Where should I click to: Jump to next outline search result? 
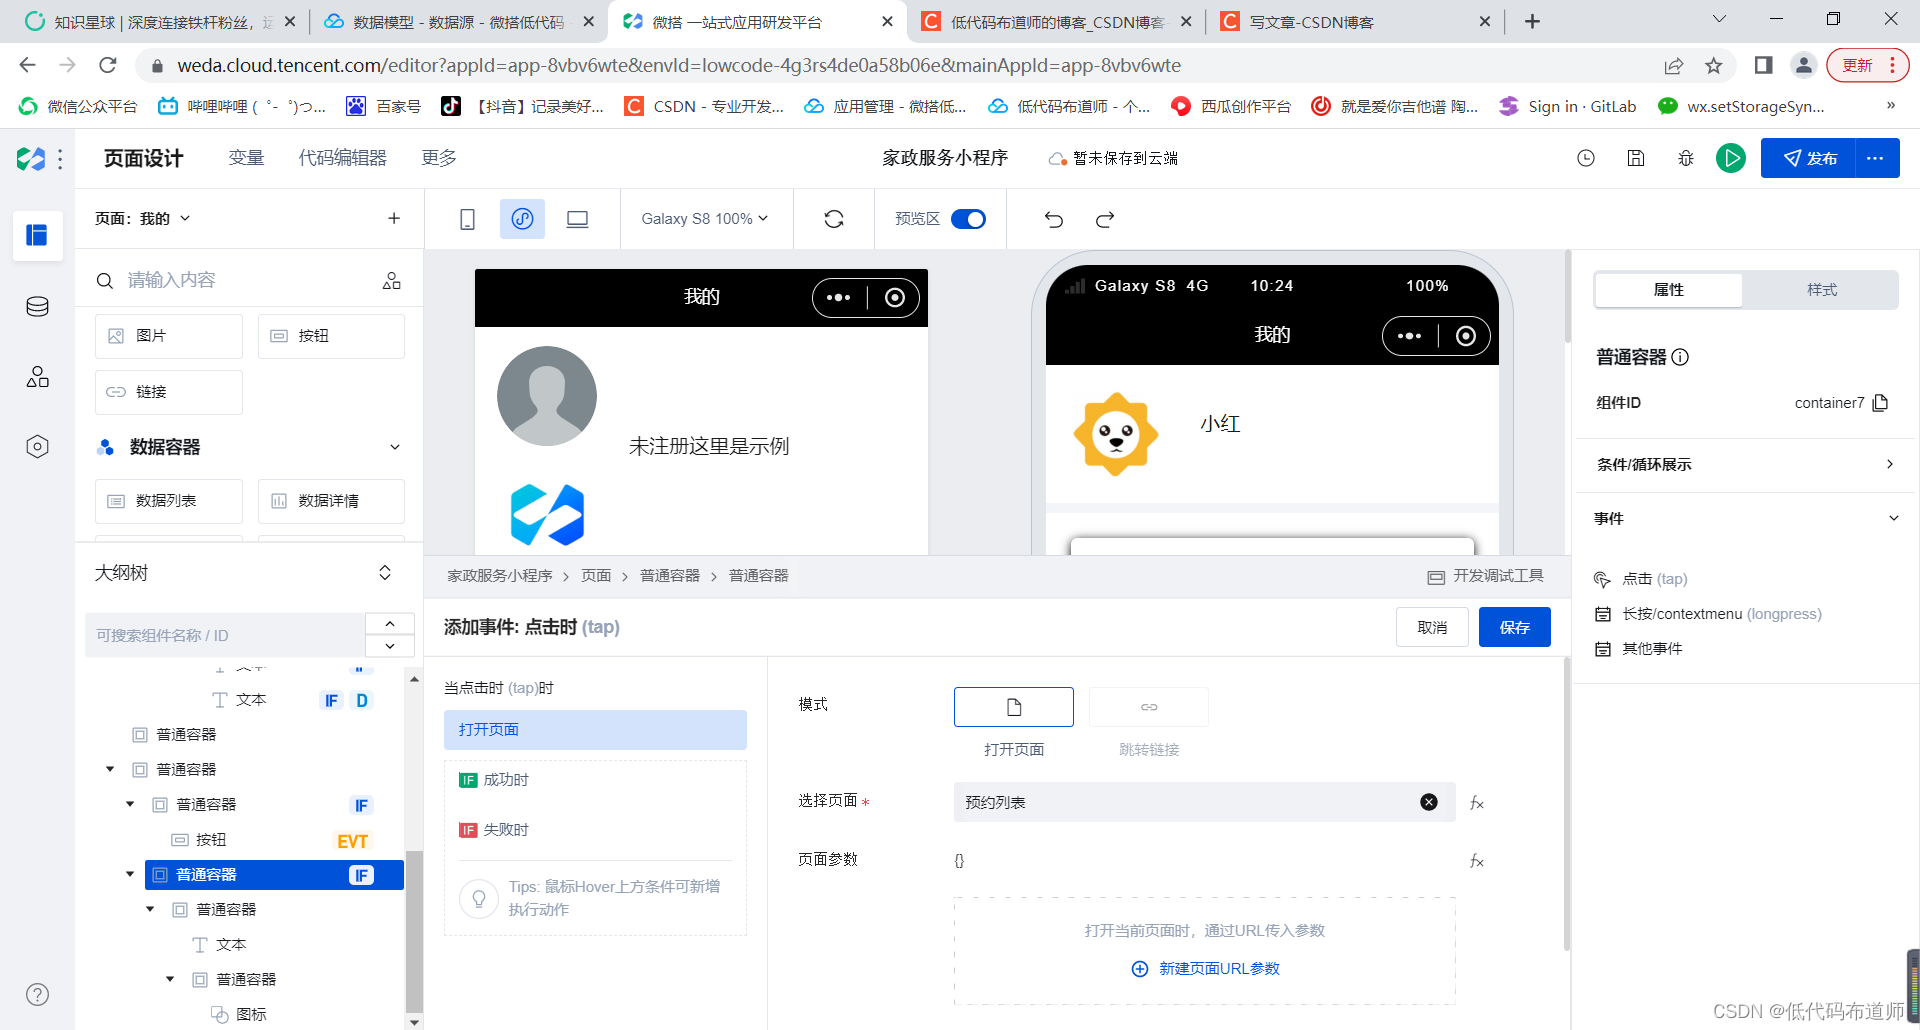coord(390,646)
